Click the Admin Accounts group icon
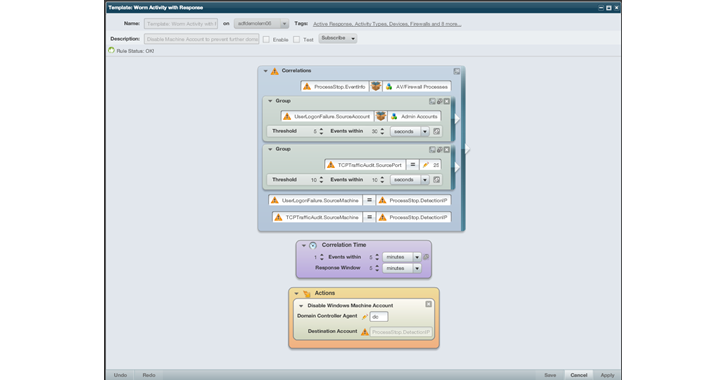 [394, 117]
